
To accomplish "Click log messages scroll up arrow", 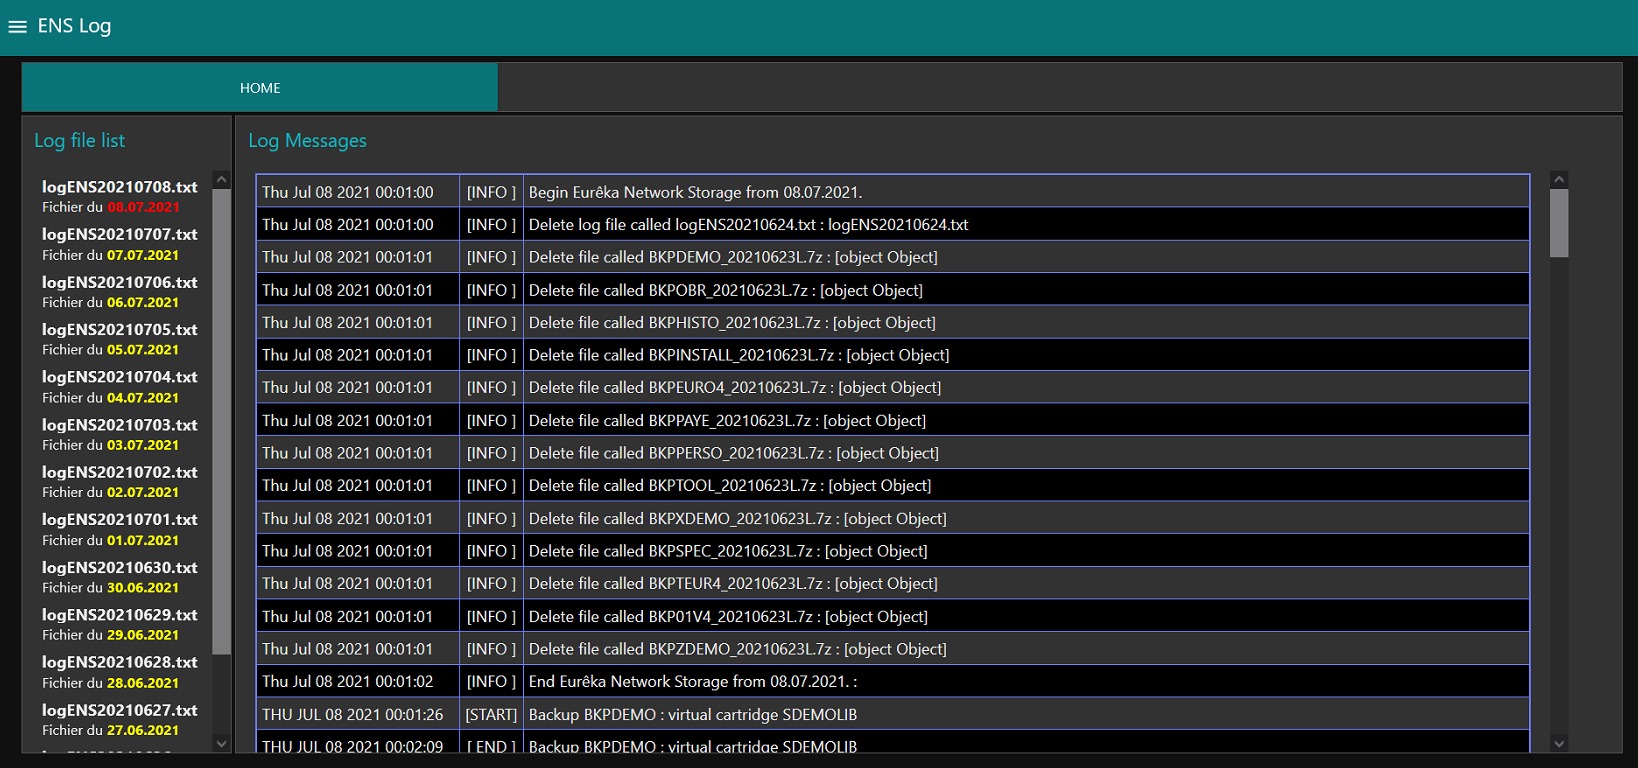I will [1559, 180].
